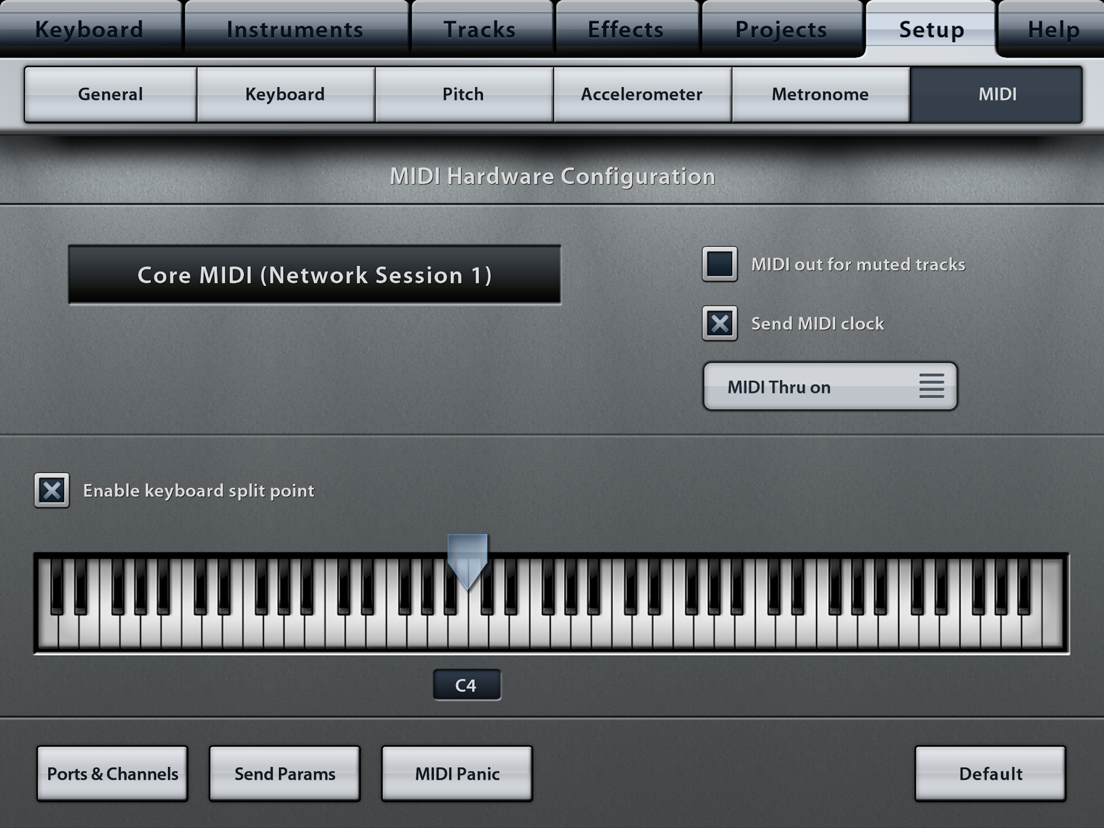
Task: Open the Ports & Channels settings
Action: [x=112, y=773]
